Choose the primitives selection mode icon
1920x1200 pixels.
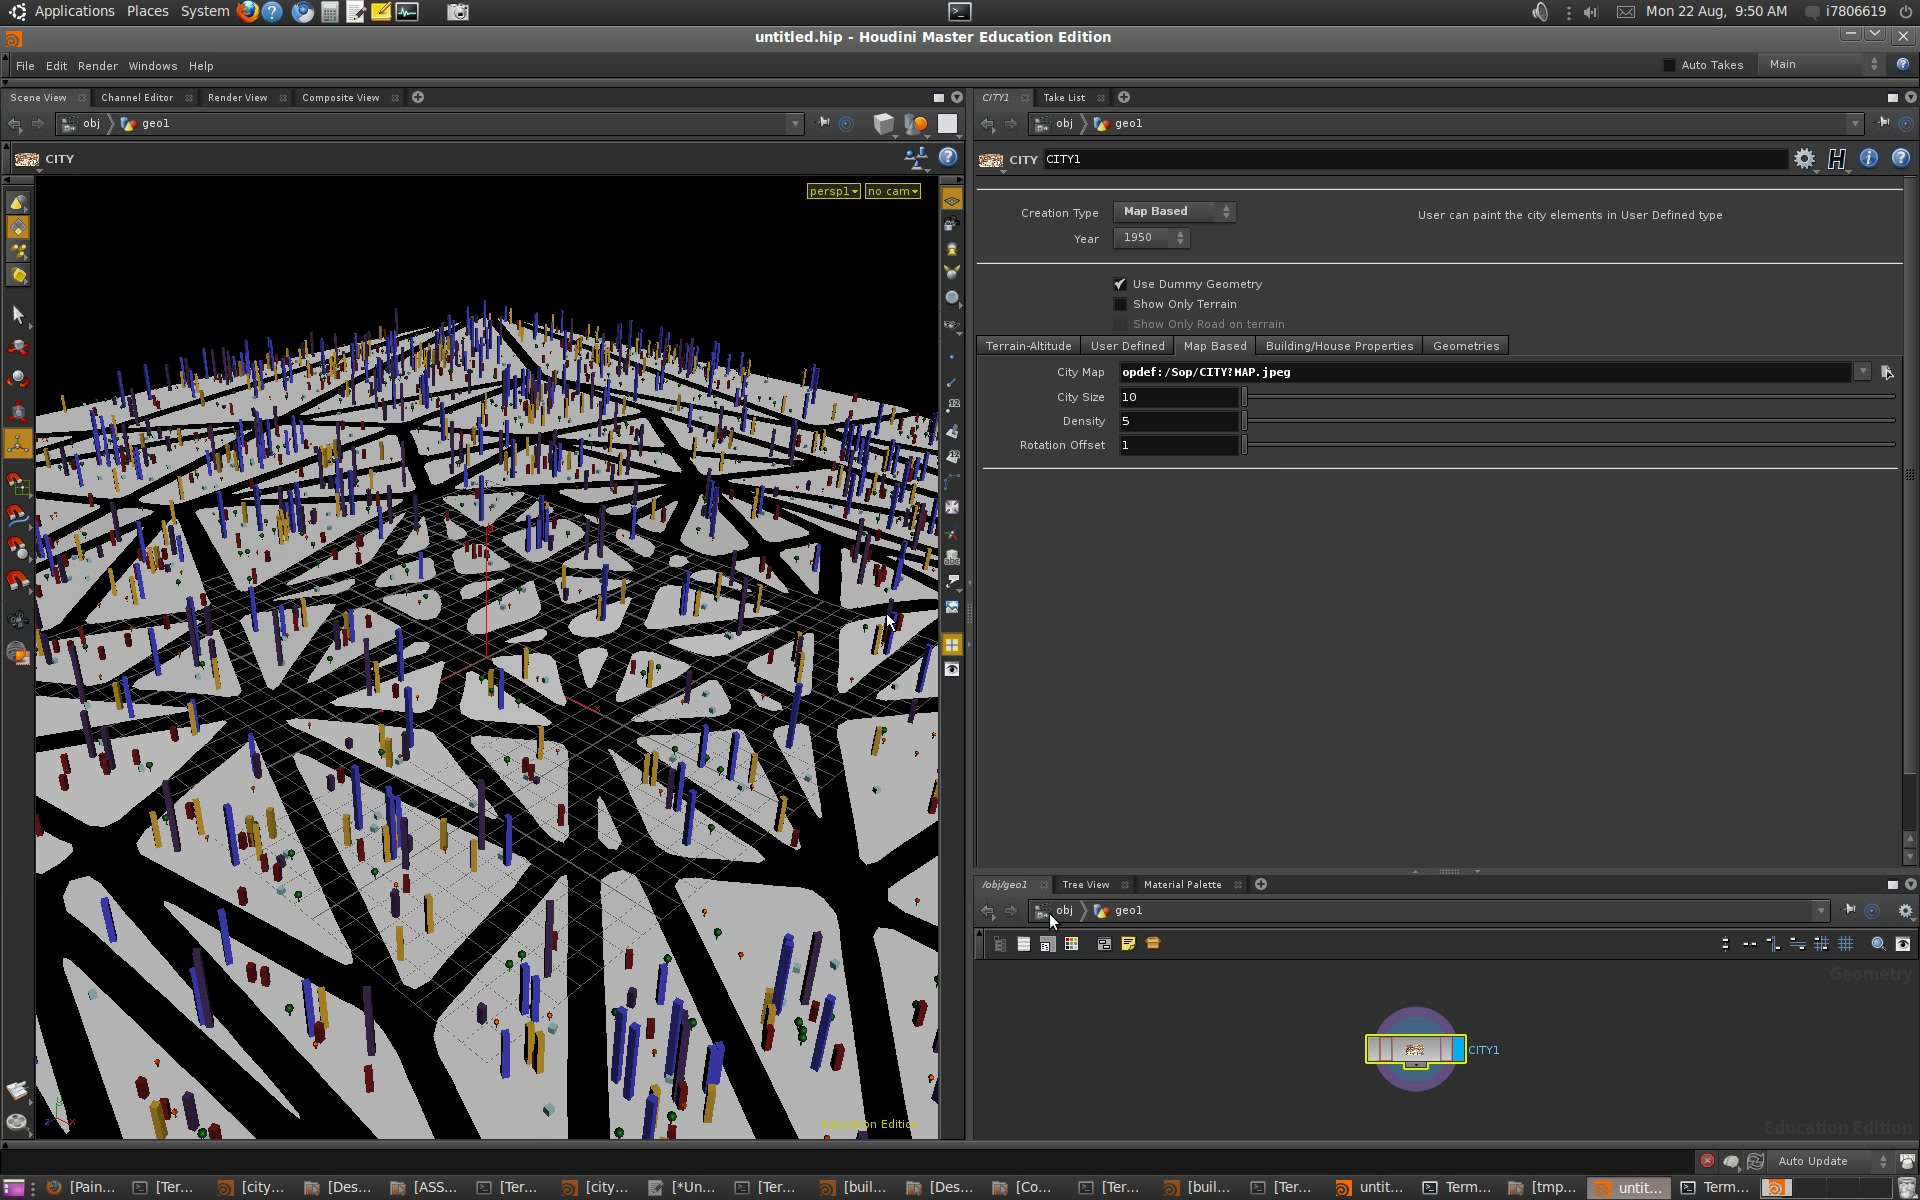[x=18, y=227]
